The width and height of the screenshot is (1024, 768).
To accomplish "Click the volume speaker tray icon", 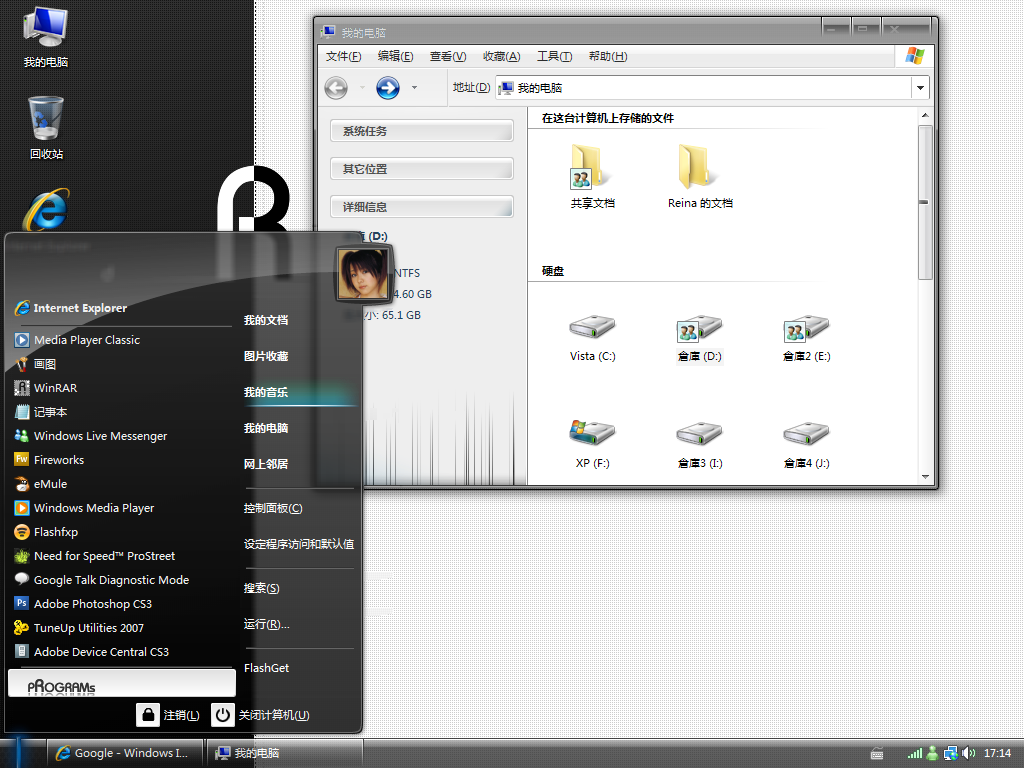I will point(968,753).
